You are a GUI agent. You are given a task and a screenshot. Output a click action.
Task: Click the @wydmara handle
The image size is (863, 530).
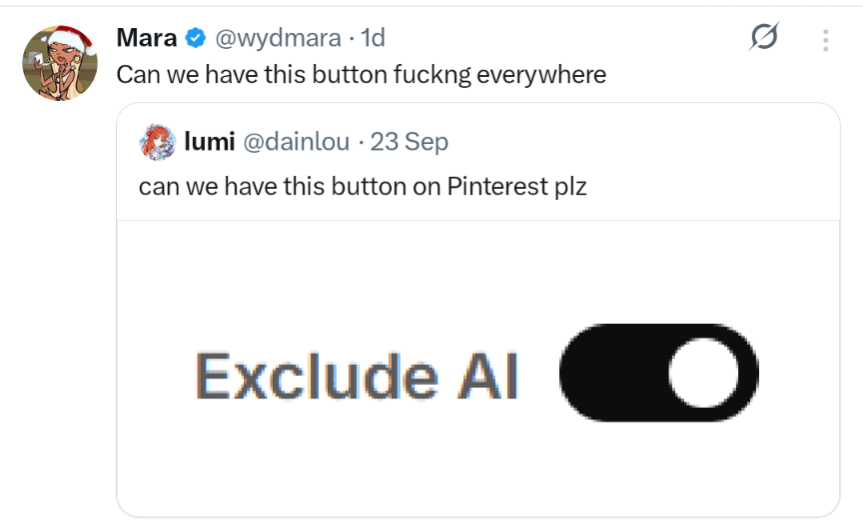coord(277,38)
